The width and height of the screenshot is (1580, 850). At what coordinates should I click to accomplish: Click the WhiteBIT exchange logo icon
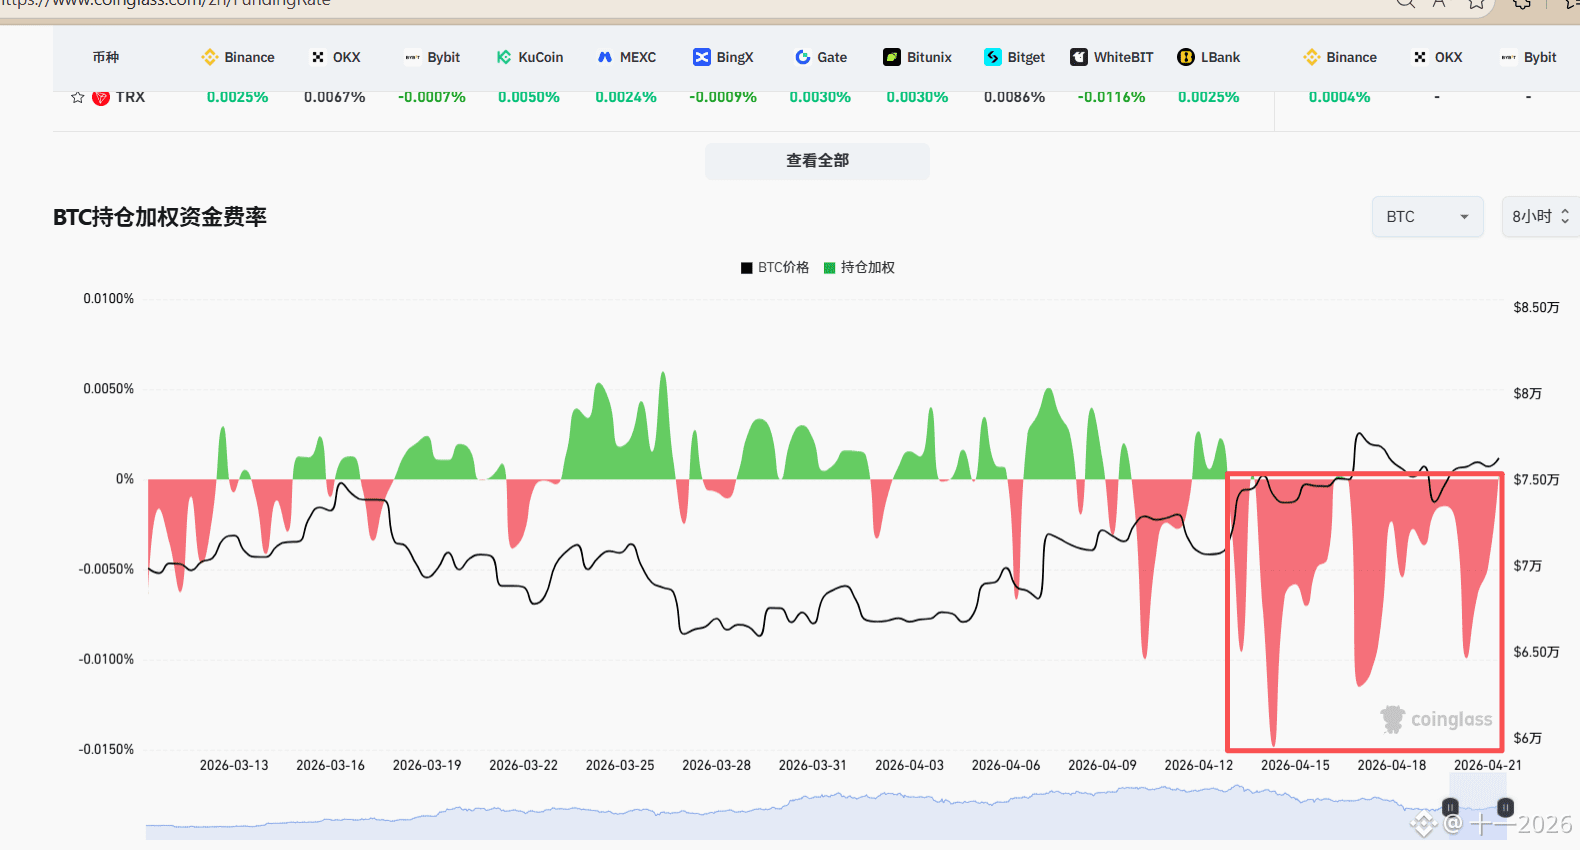click(1079, 57)
